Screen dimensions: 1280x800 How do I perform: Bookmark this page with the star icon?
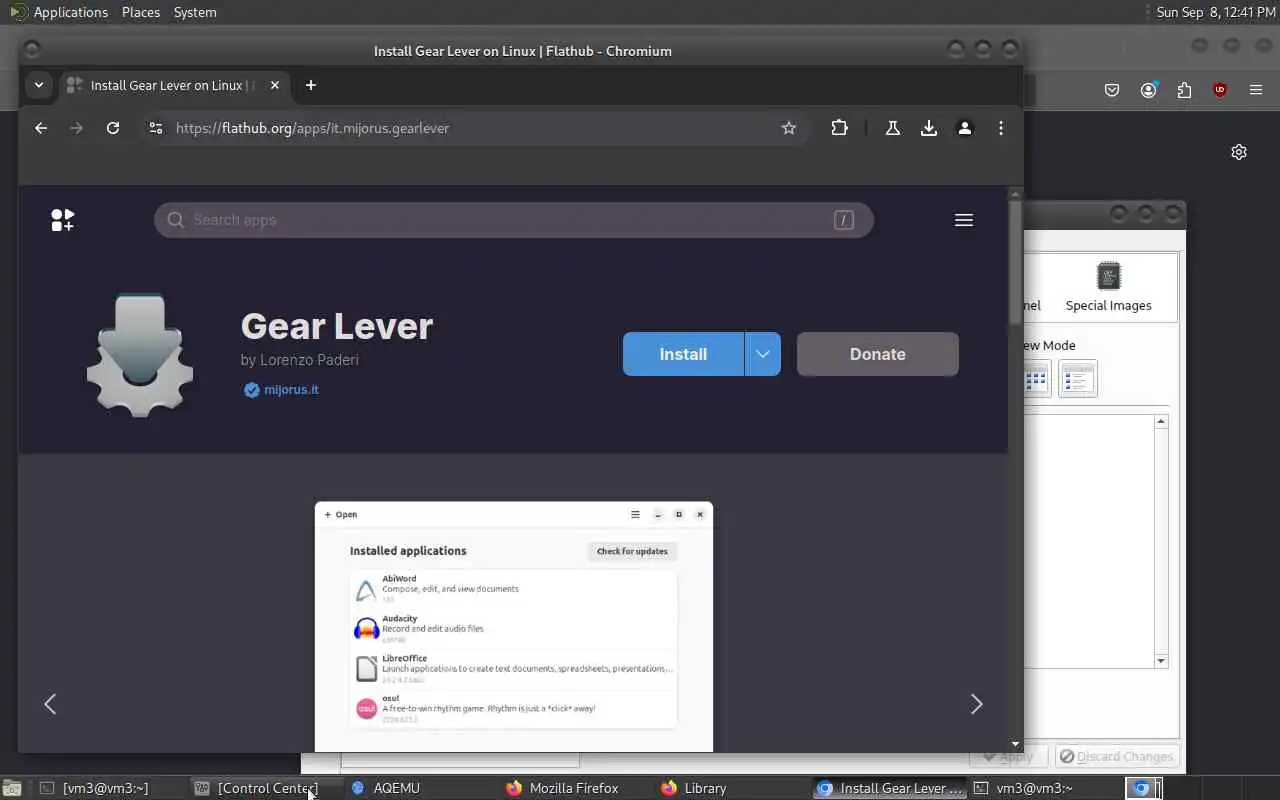pos(789,128)
